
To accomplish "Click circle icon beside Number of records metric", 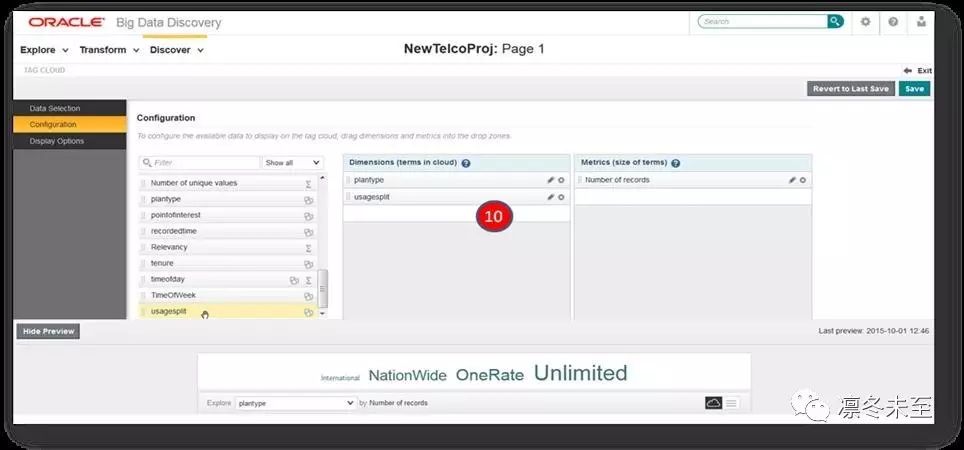I will [802, 180].
